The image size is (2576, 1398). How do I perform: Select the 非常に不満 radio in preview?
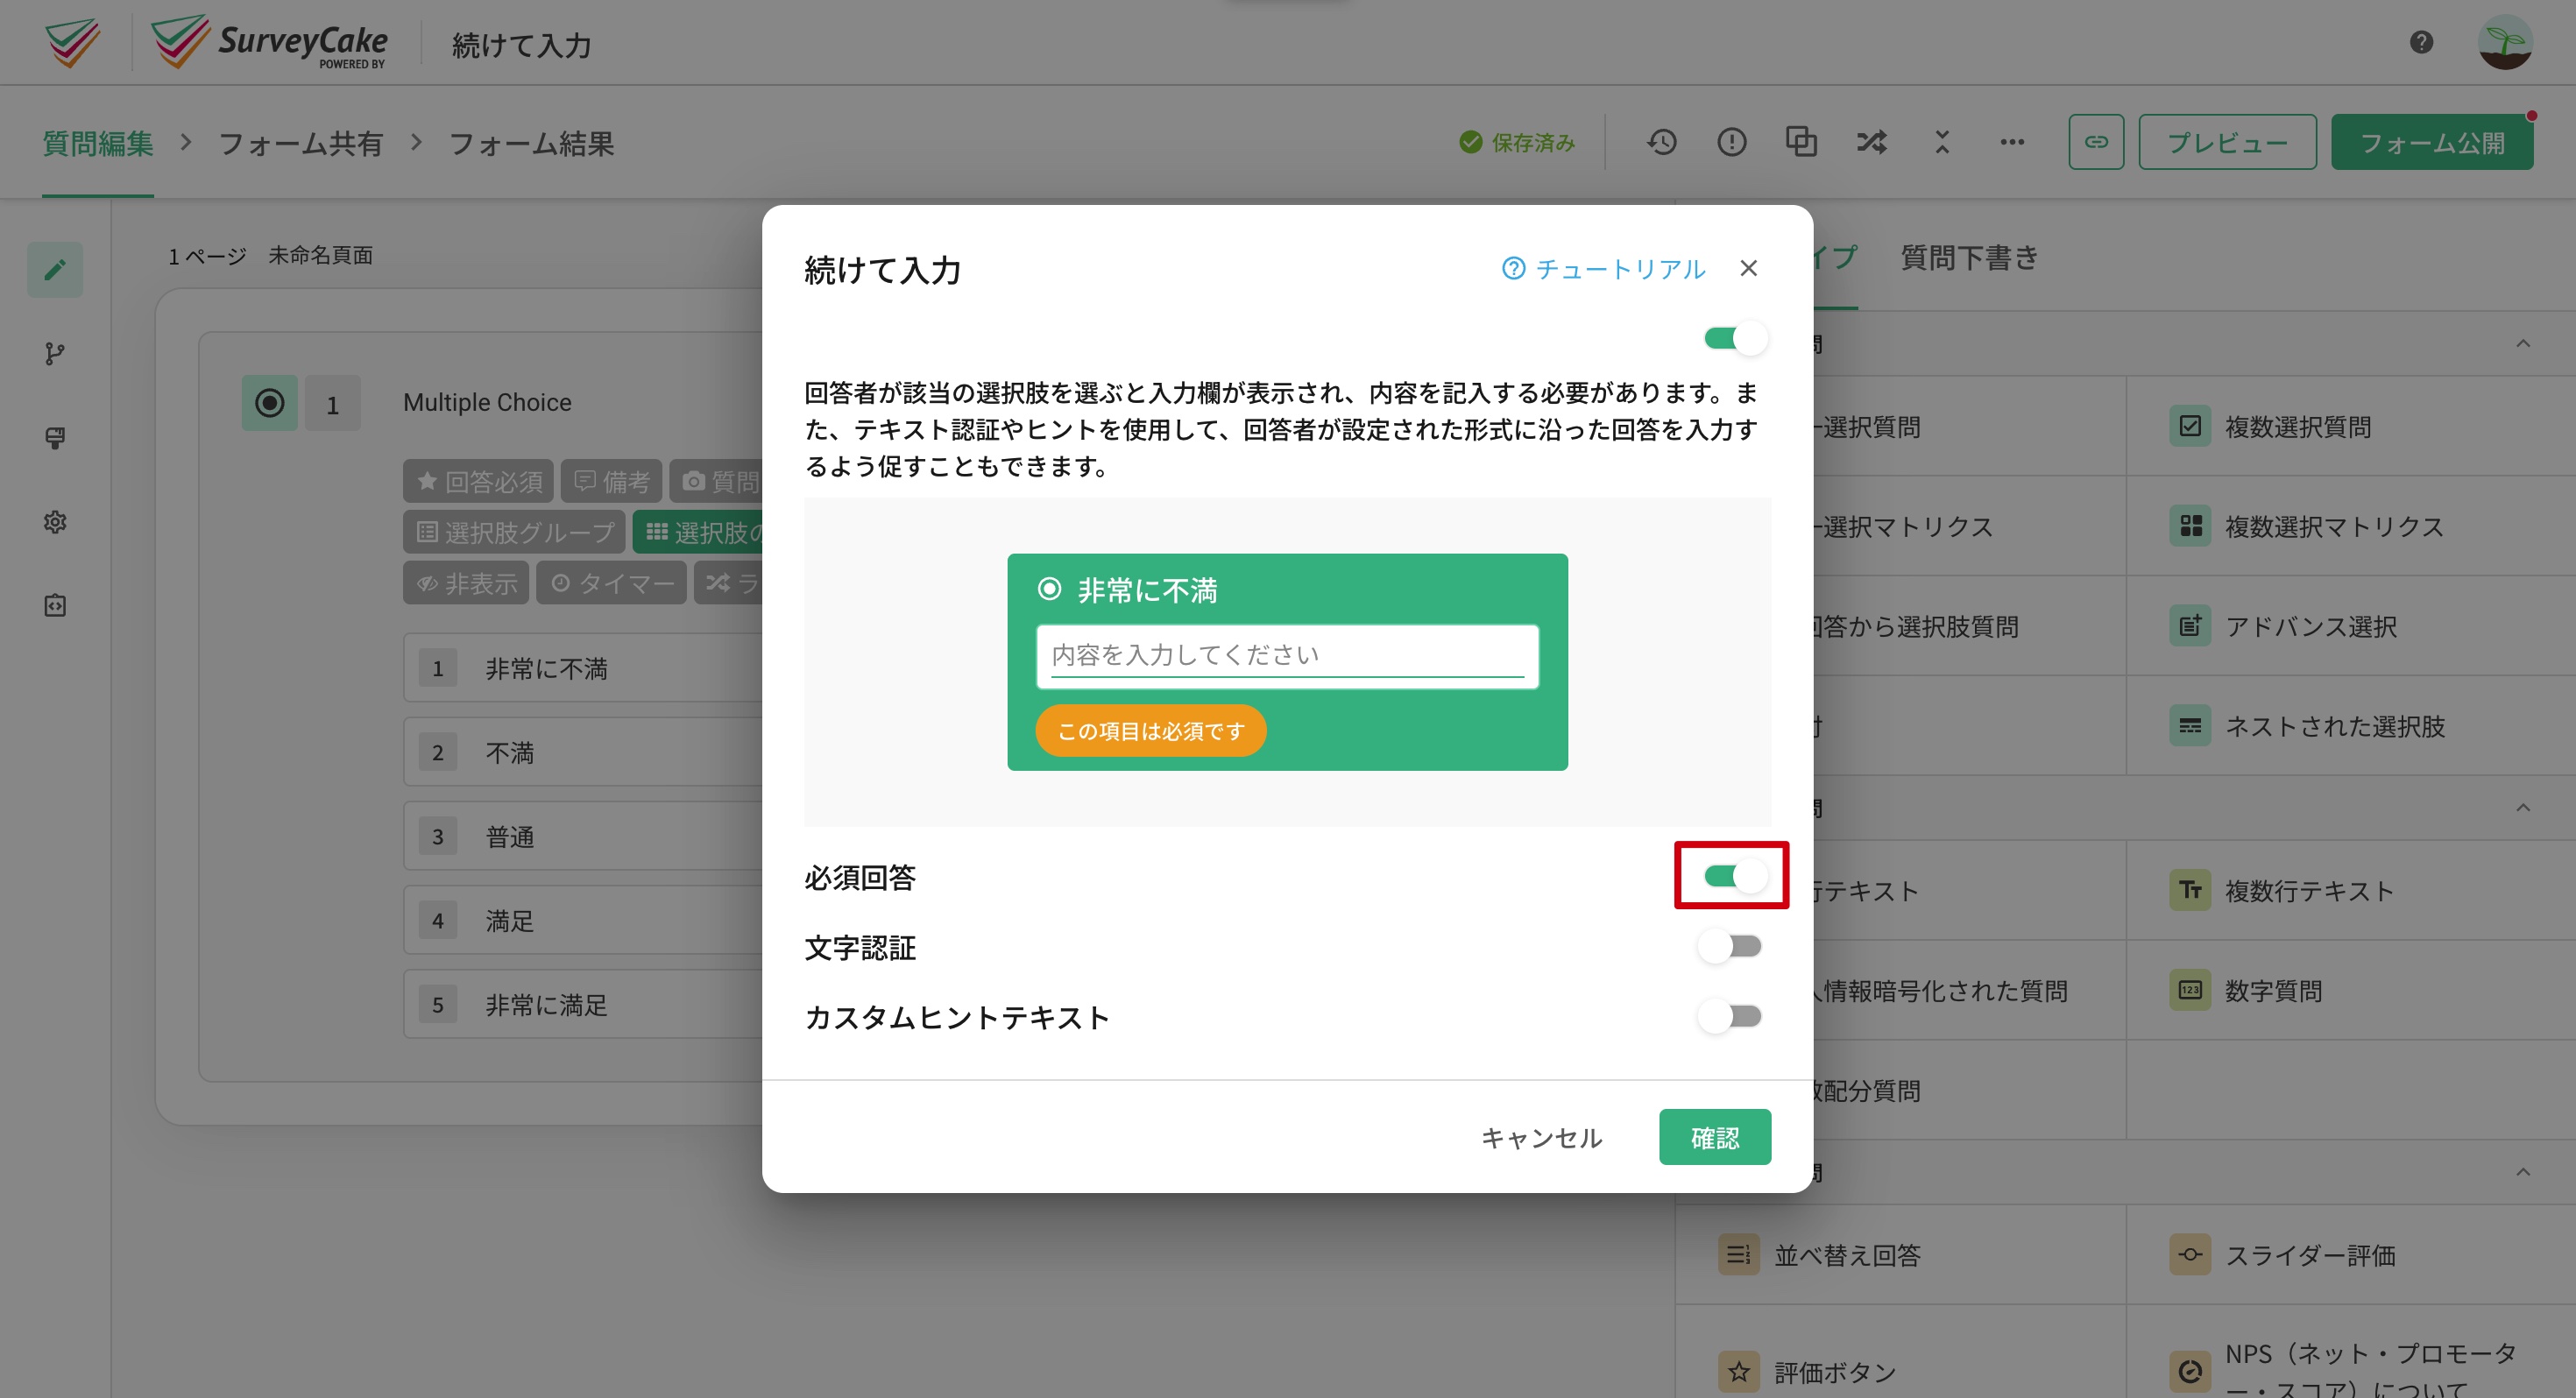1049,589
